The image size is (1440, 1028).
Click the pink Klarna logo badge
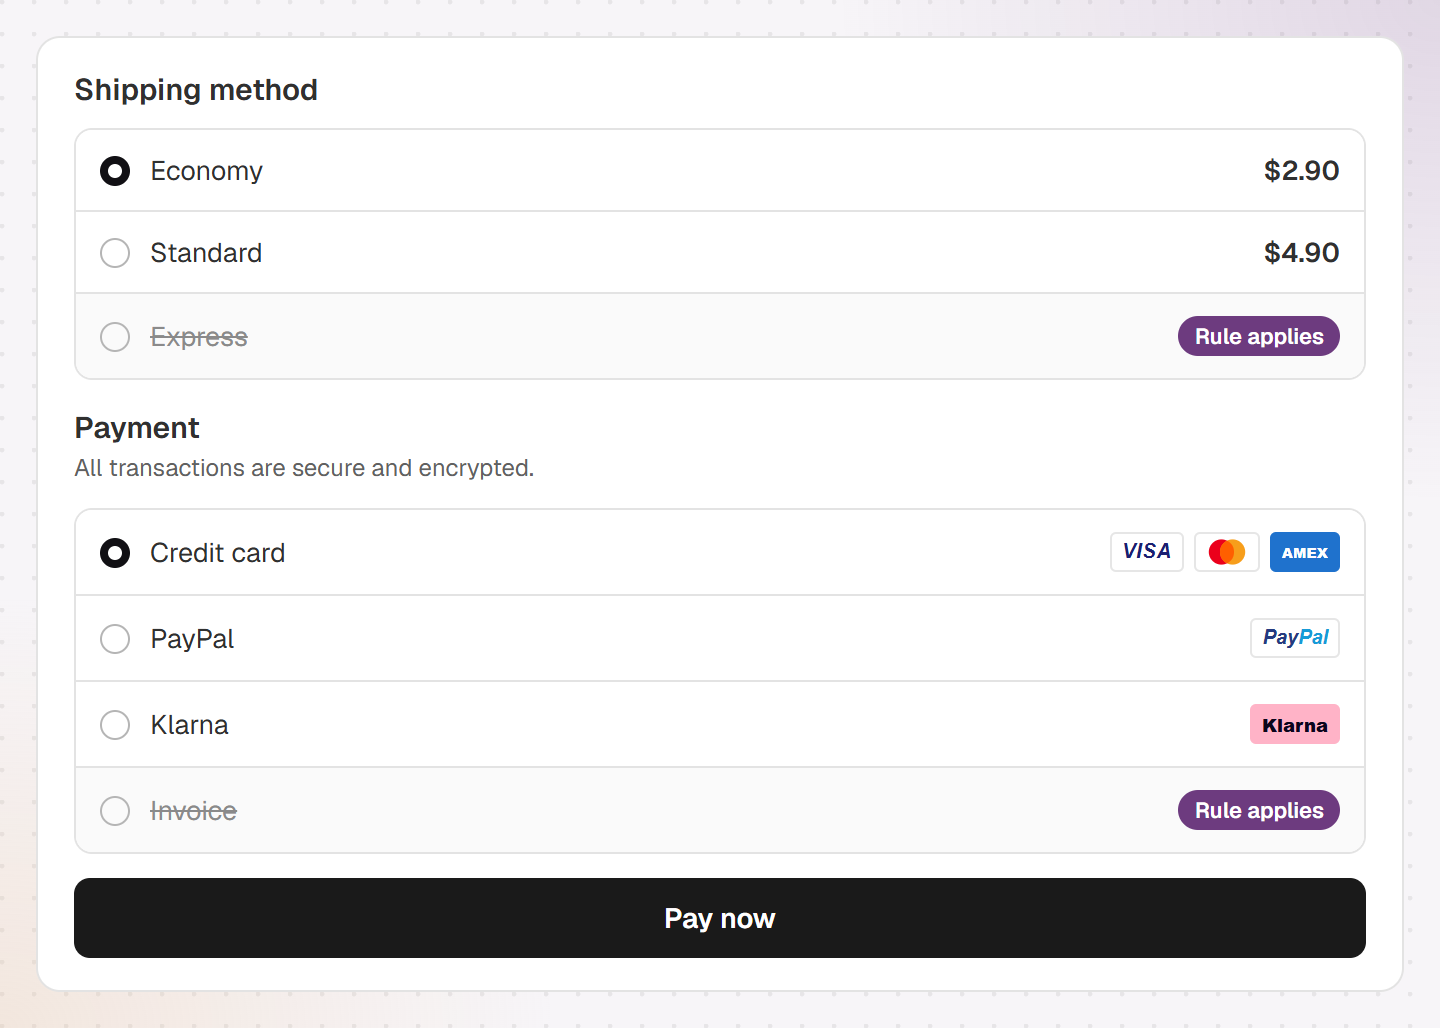[1295, 724]
